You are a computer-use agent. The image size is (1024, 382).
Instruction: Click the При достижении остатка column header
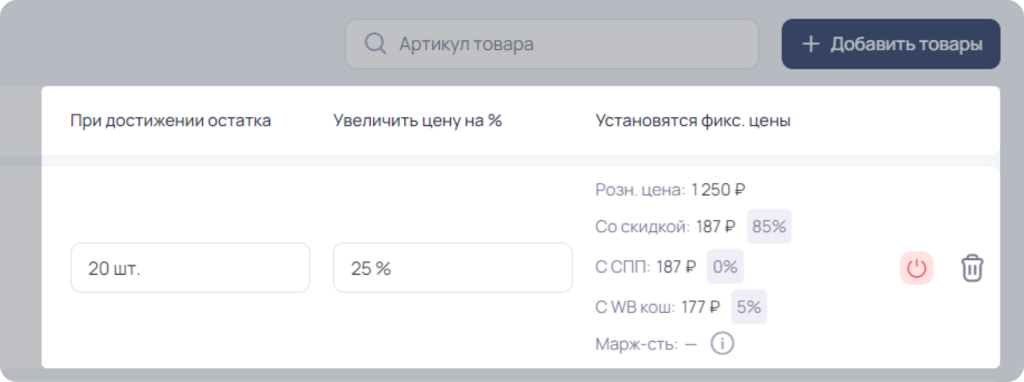click(170, 121)
